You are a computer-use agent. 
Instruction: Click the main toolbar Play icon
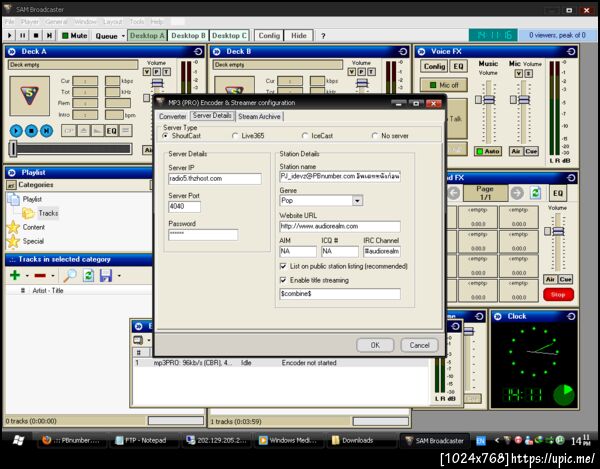[x=10, y=36]
